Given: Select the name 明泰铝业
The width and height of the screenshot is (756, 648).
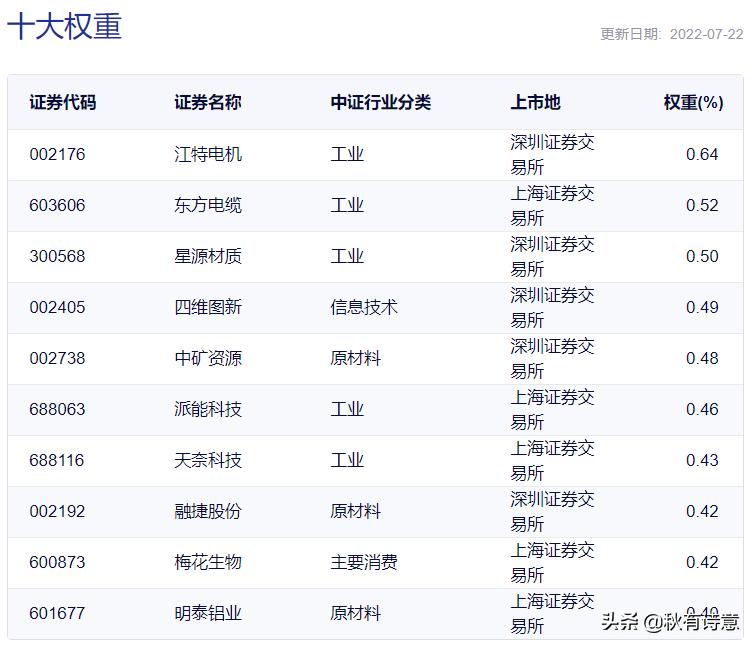Looking at the screenshot, I should pos(208,614).
